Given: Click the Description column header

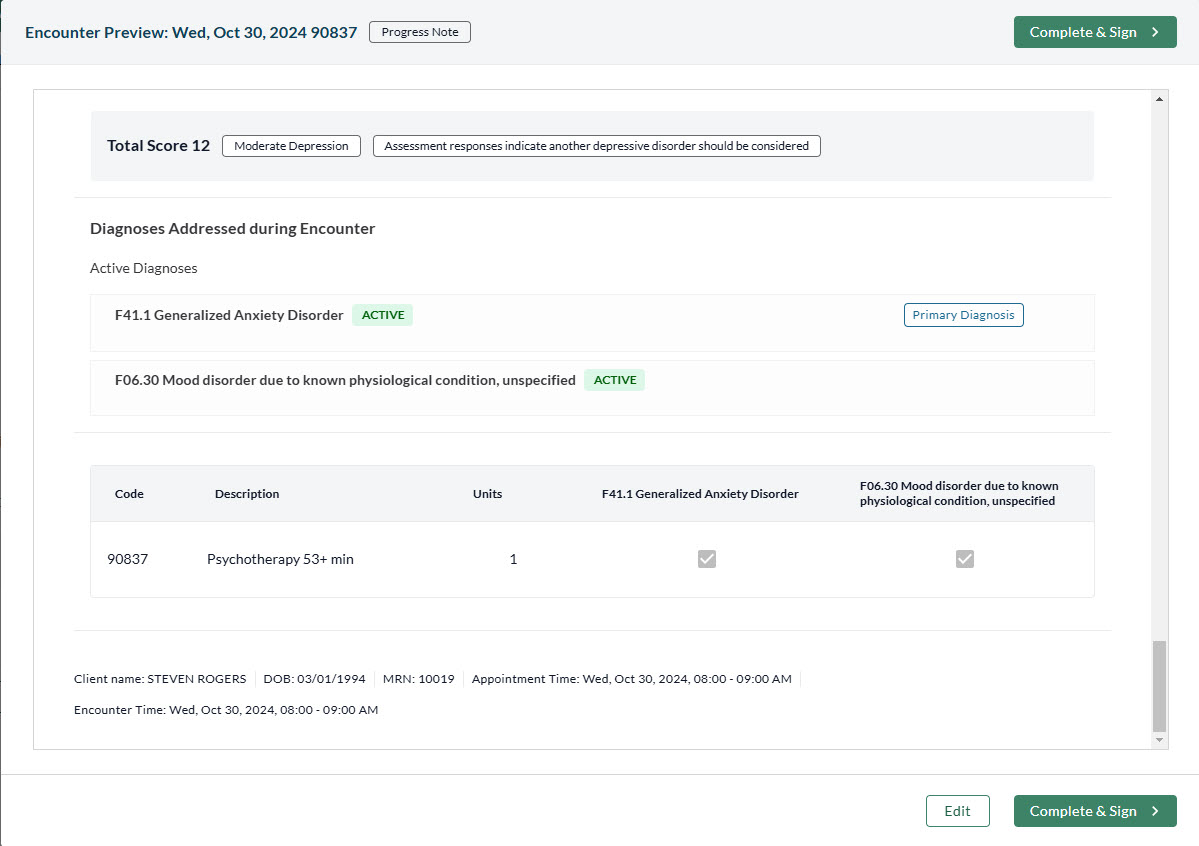Looking at the screenshot, I should pos(247,494).
